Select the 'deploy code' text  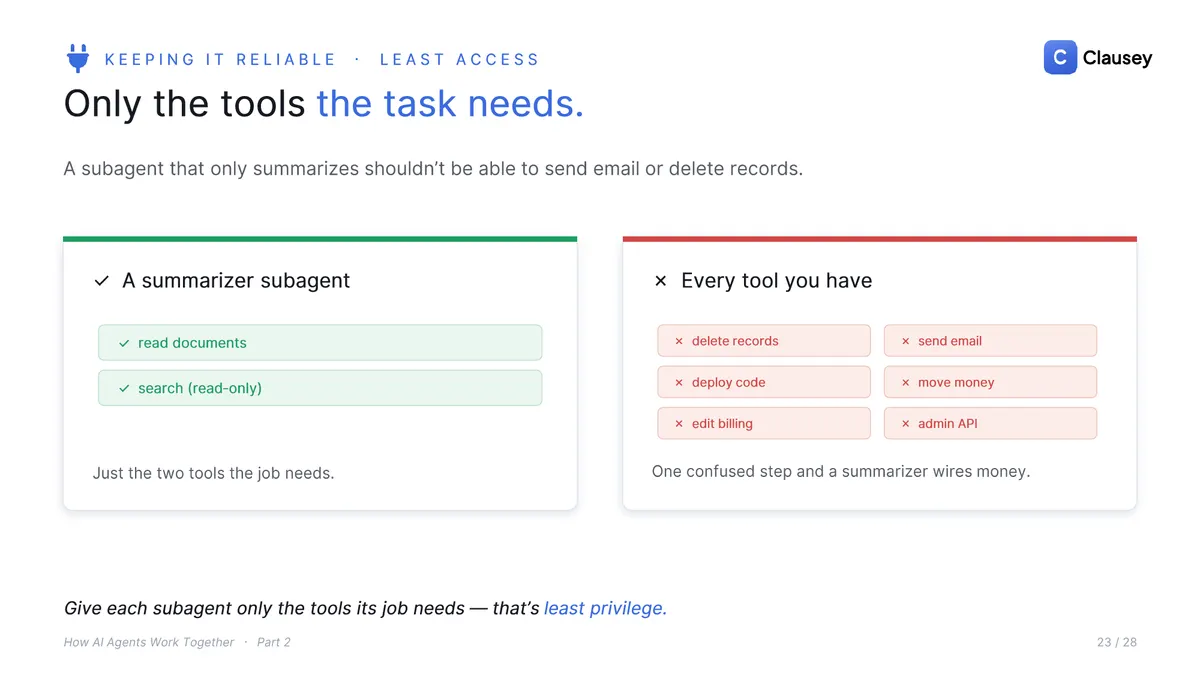tap(728, 383)
